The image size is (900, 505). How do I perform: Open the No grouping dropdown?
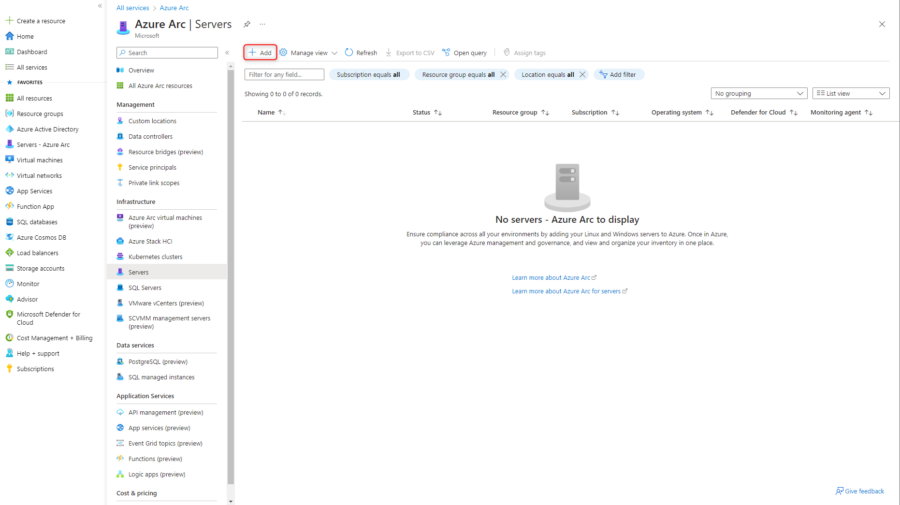759,94
